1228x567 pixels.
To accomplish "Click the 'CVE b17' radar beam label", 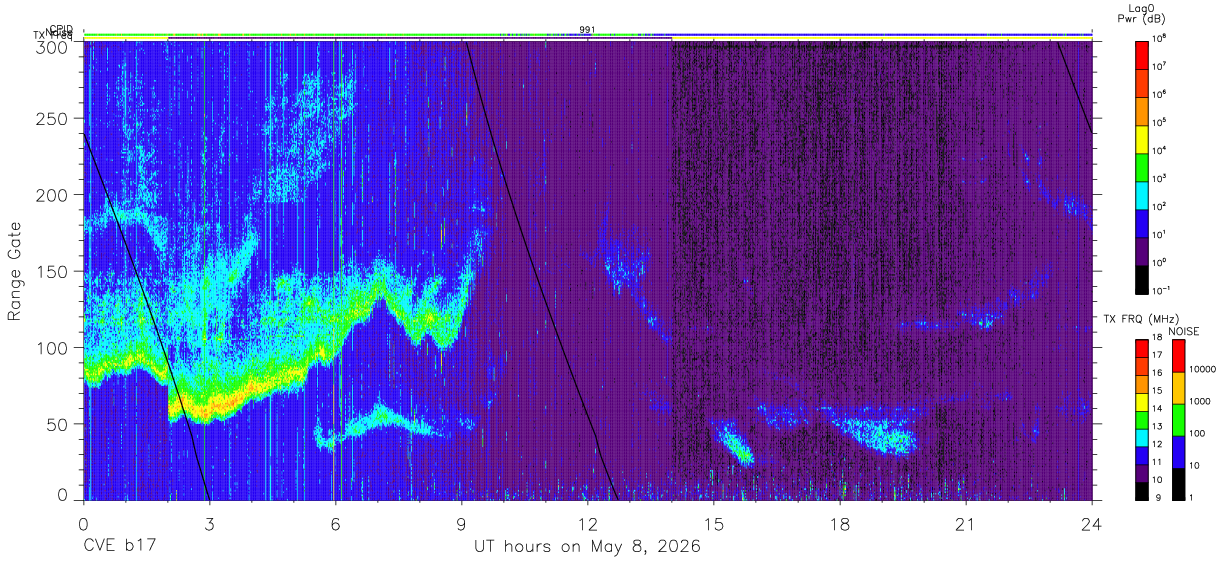I will point(119,547).
